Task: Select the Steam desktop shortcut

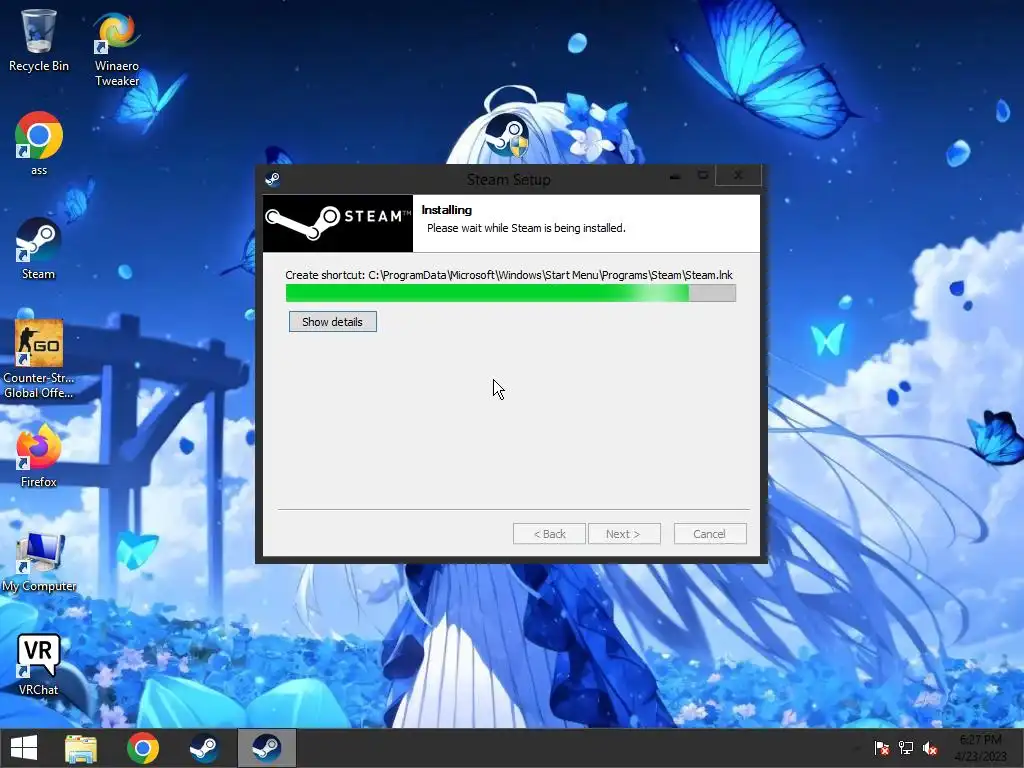Action: coord(39,248)
